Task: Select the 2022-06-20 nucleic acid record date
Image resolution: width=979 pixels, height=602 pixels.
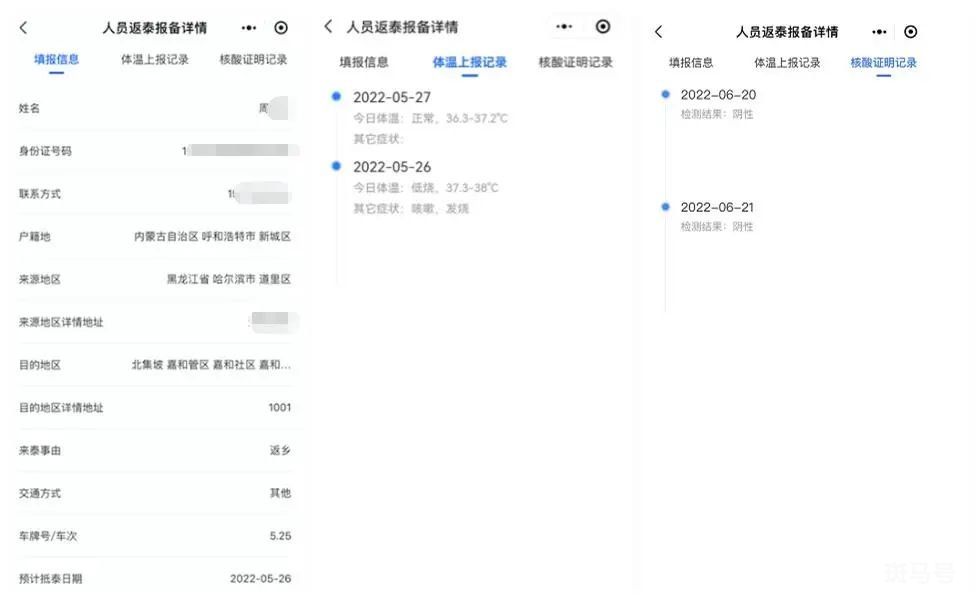Action: (x=718, y=95)
